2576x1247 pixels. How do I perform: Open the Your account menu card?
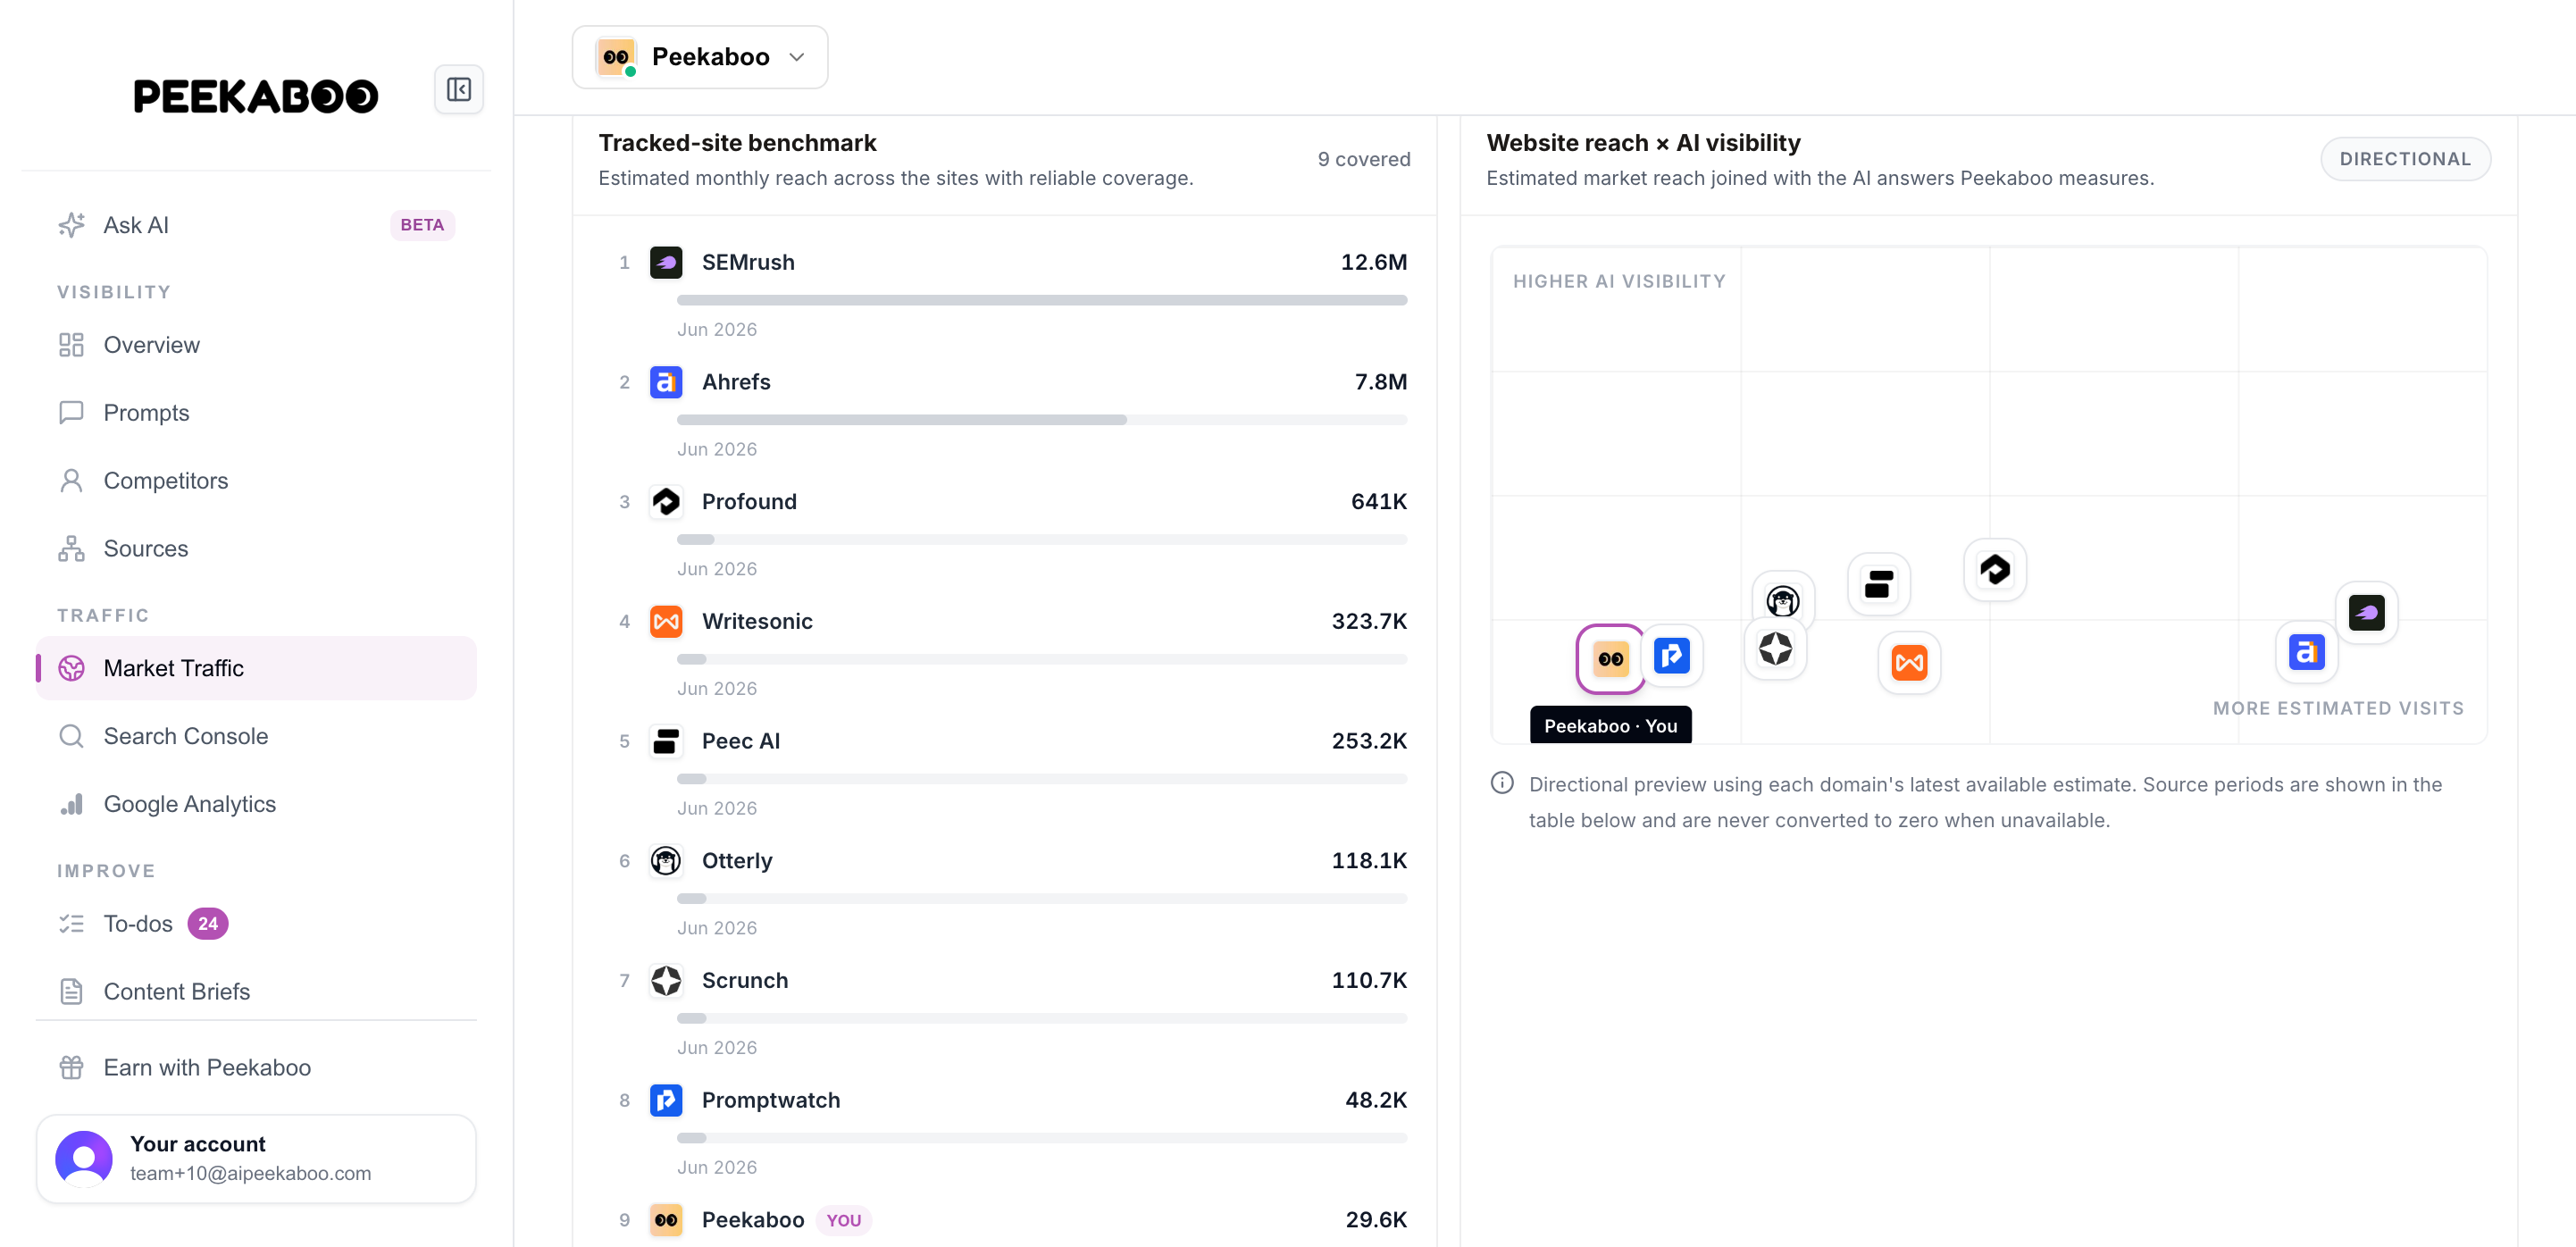[256, 1158]
